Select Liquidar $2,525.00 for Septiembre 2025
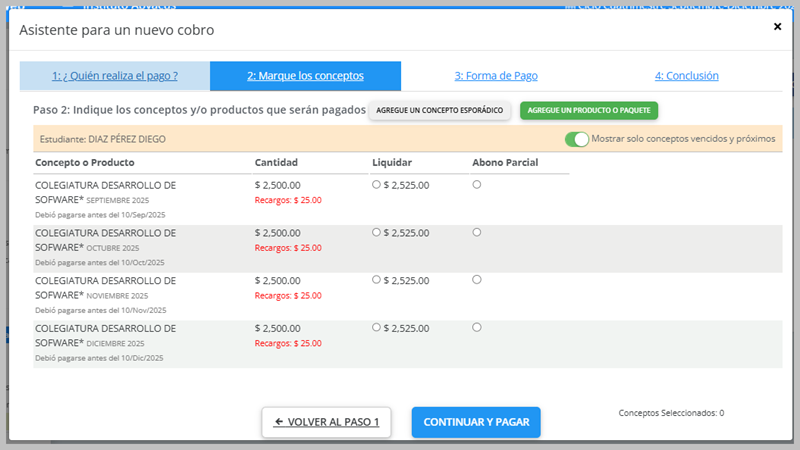The height and width of the screenshot is (450, 800). tap(376, 185)
